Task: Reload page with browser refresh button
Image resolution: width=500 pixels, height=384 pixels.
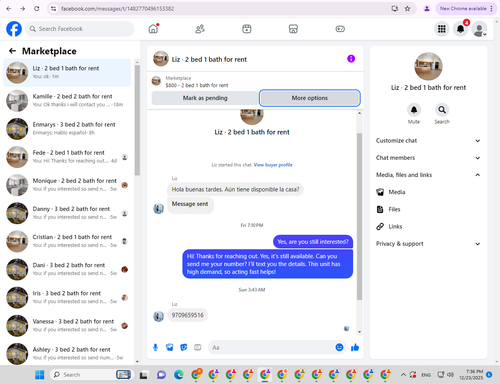Action: coord(36,9)
